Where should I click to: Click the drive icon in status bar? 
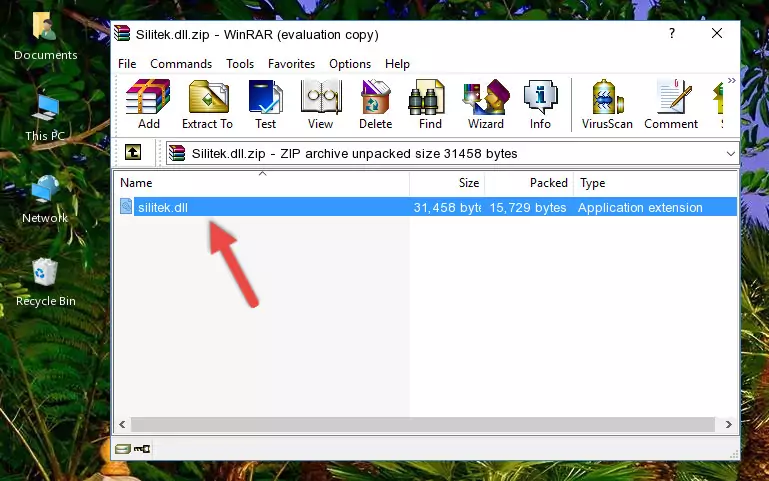pyautogui.click(x=123, y=449)
